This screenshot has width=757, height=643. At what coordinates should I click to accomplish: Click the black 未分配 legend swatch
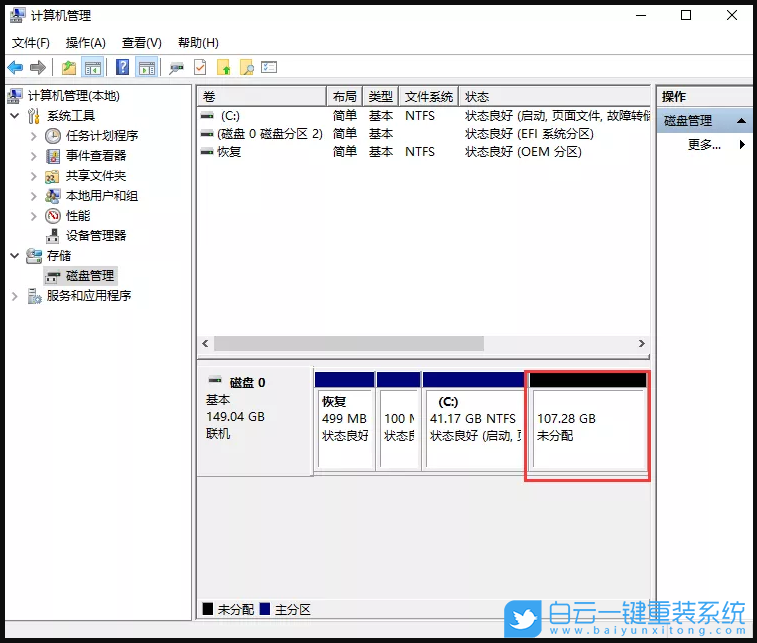(208, 609)
